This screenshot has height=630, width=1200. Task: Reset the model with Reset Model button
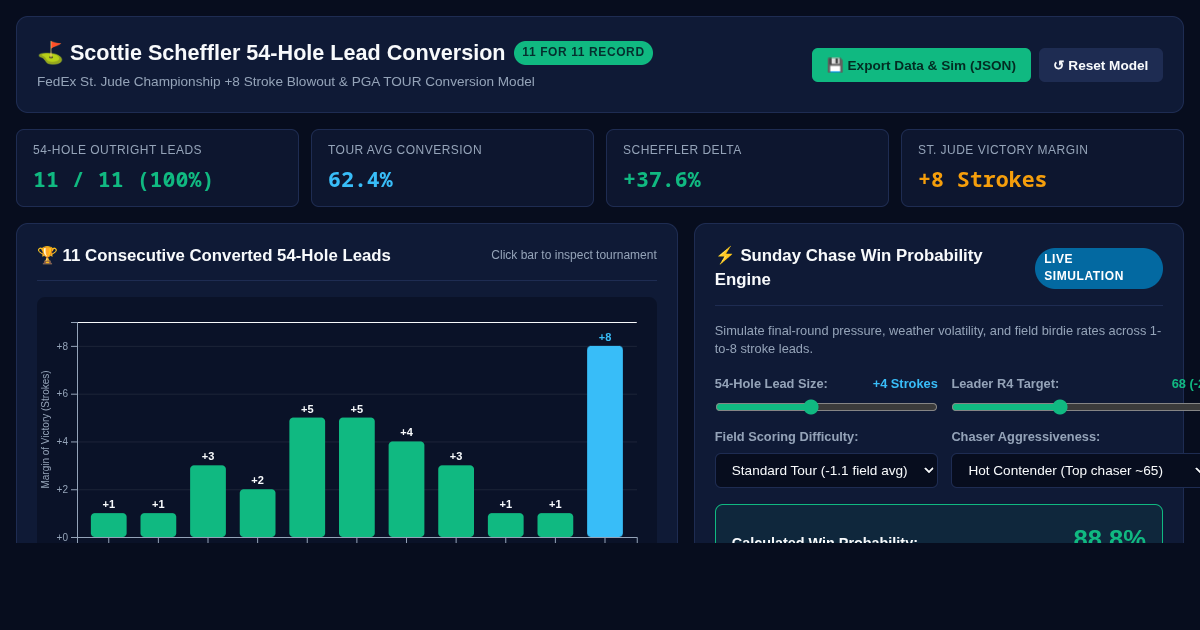click(1101, 65)
